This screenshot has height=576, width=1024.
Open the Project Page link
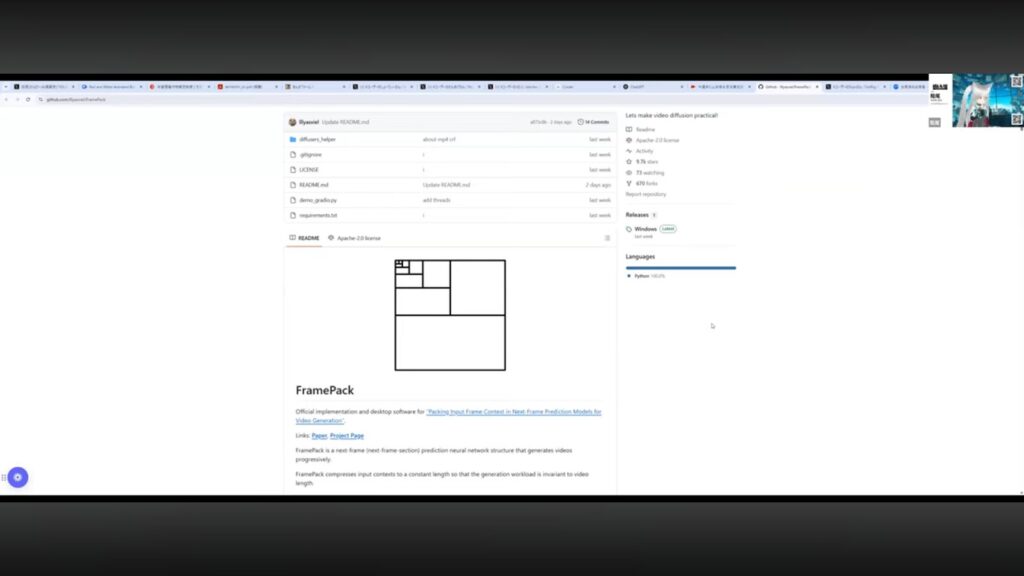click(x=347, y=436)
